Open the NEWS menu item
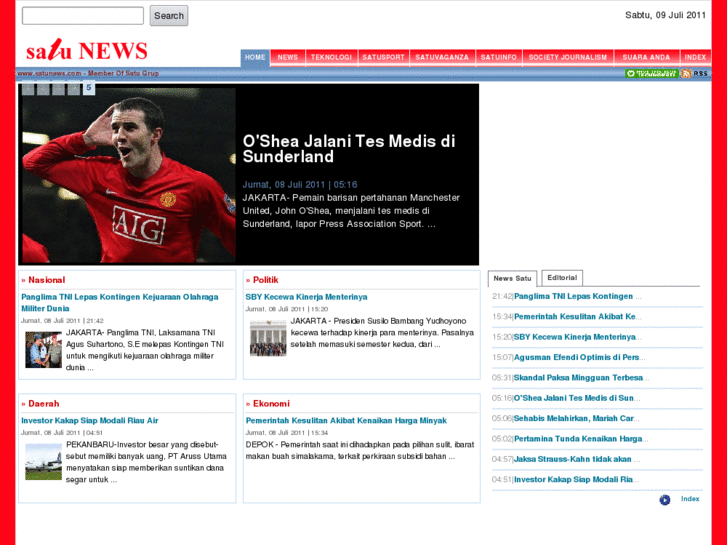Image resolution: width=727 pixels, height=545 pixels. click(x=287, y=58)
